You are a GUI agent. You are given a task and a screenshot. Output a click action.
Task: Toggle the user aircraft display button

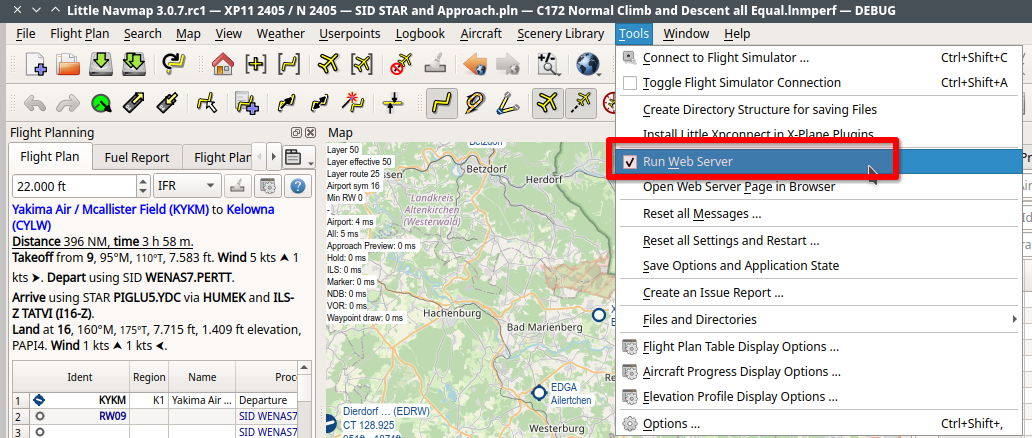[x=548, y=103]
